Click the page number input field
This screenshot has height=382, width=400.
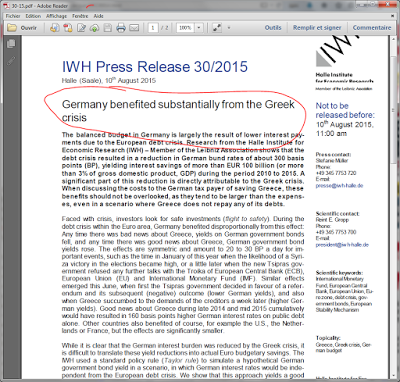pyautogui.click(x=153, y=28)
